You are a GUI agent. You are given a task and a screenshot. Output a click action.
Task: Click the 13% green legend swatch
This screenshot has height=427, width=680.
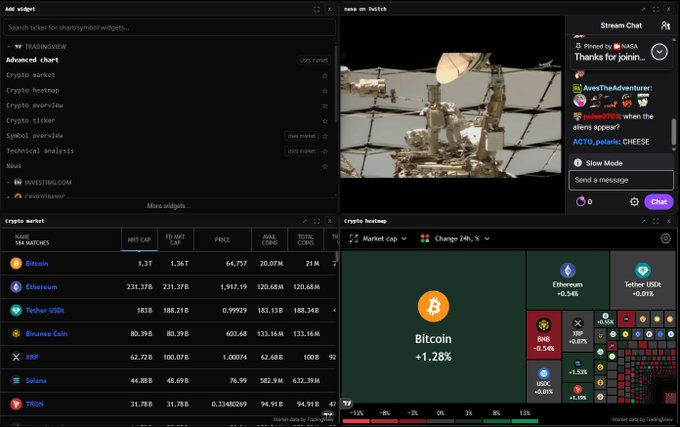525,421
